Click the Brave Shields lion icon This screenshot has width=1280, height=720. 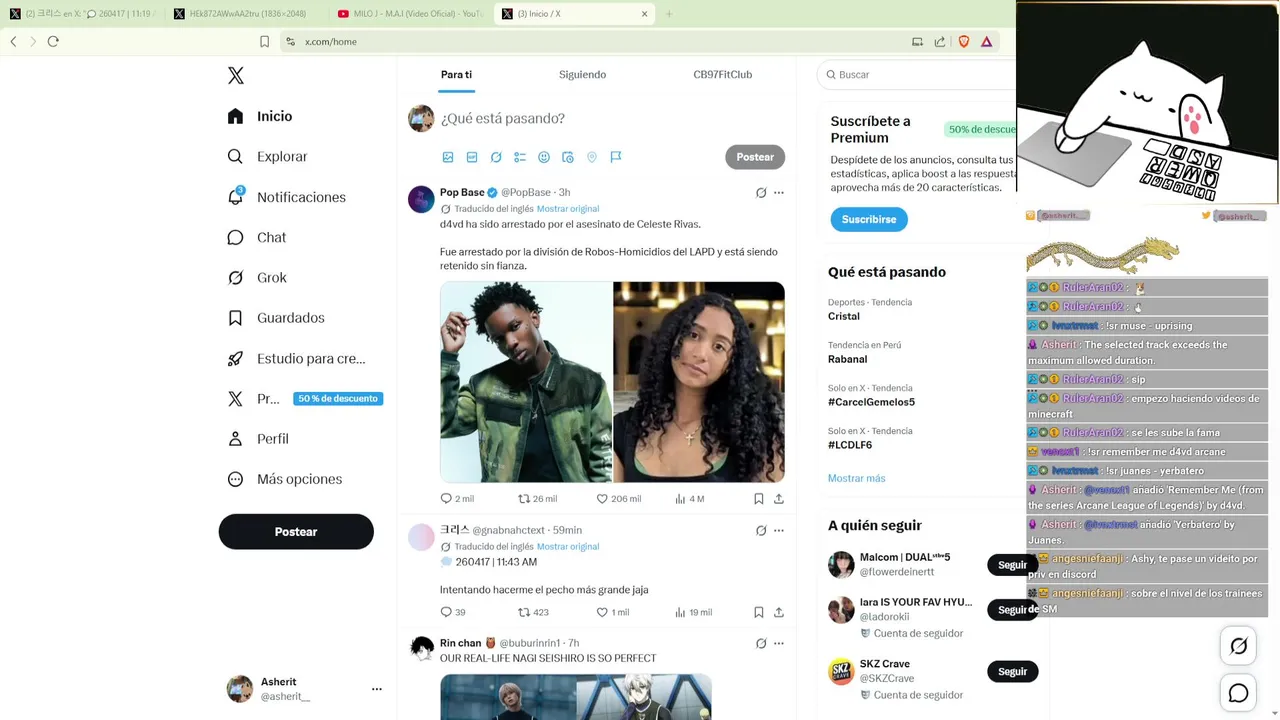coord(964,42)
